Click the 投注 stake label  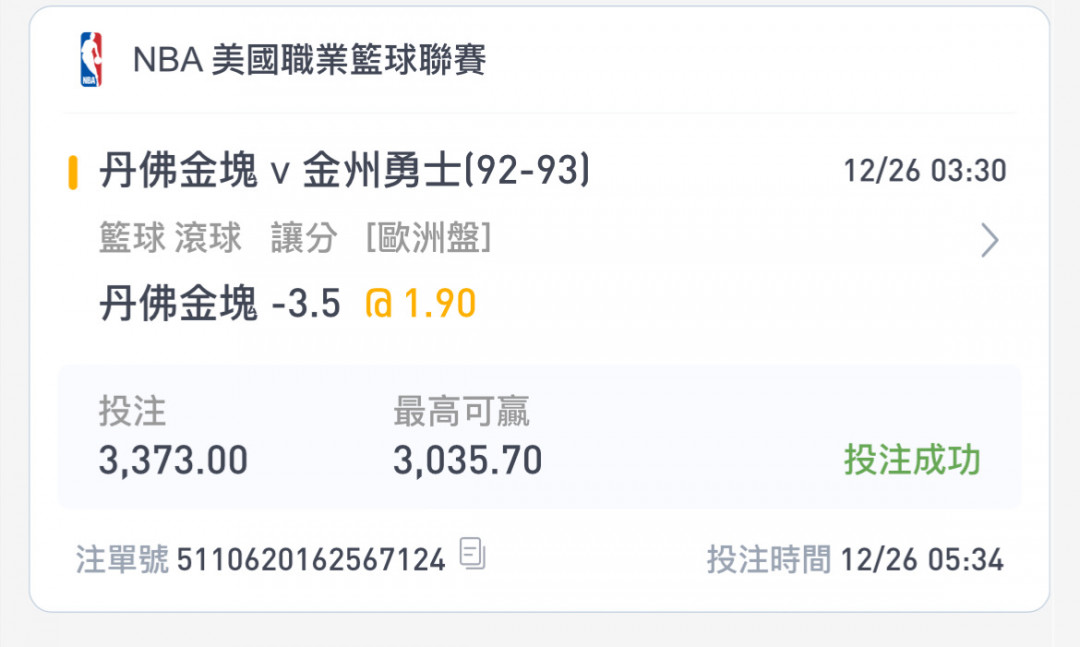tap(132, 411)
